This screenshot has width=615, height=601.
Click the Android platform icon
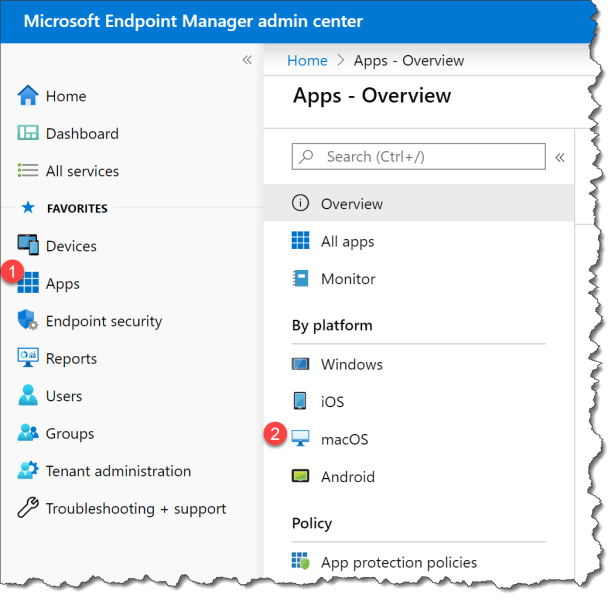coord(300,476)
